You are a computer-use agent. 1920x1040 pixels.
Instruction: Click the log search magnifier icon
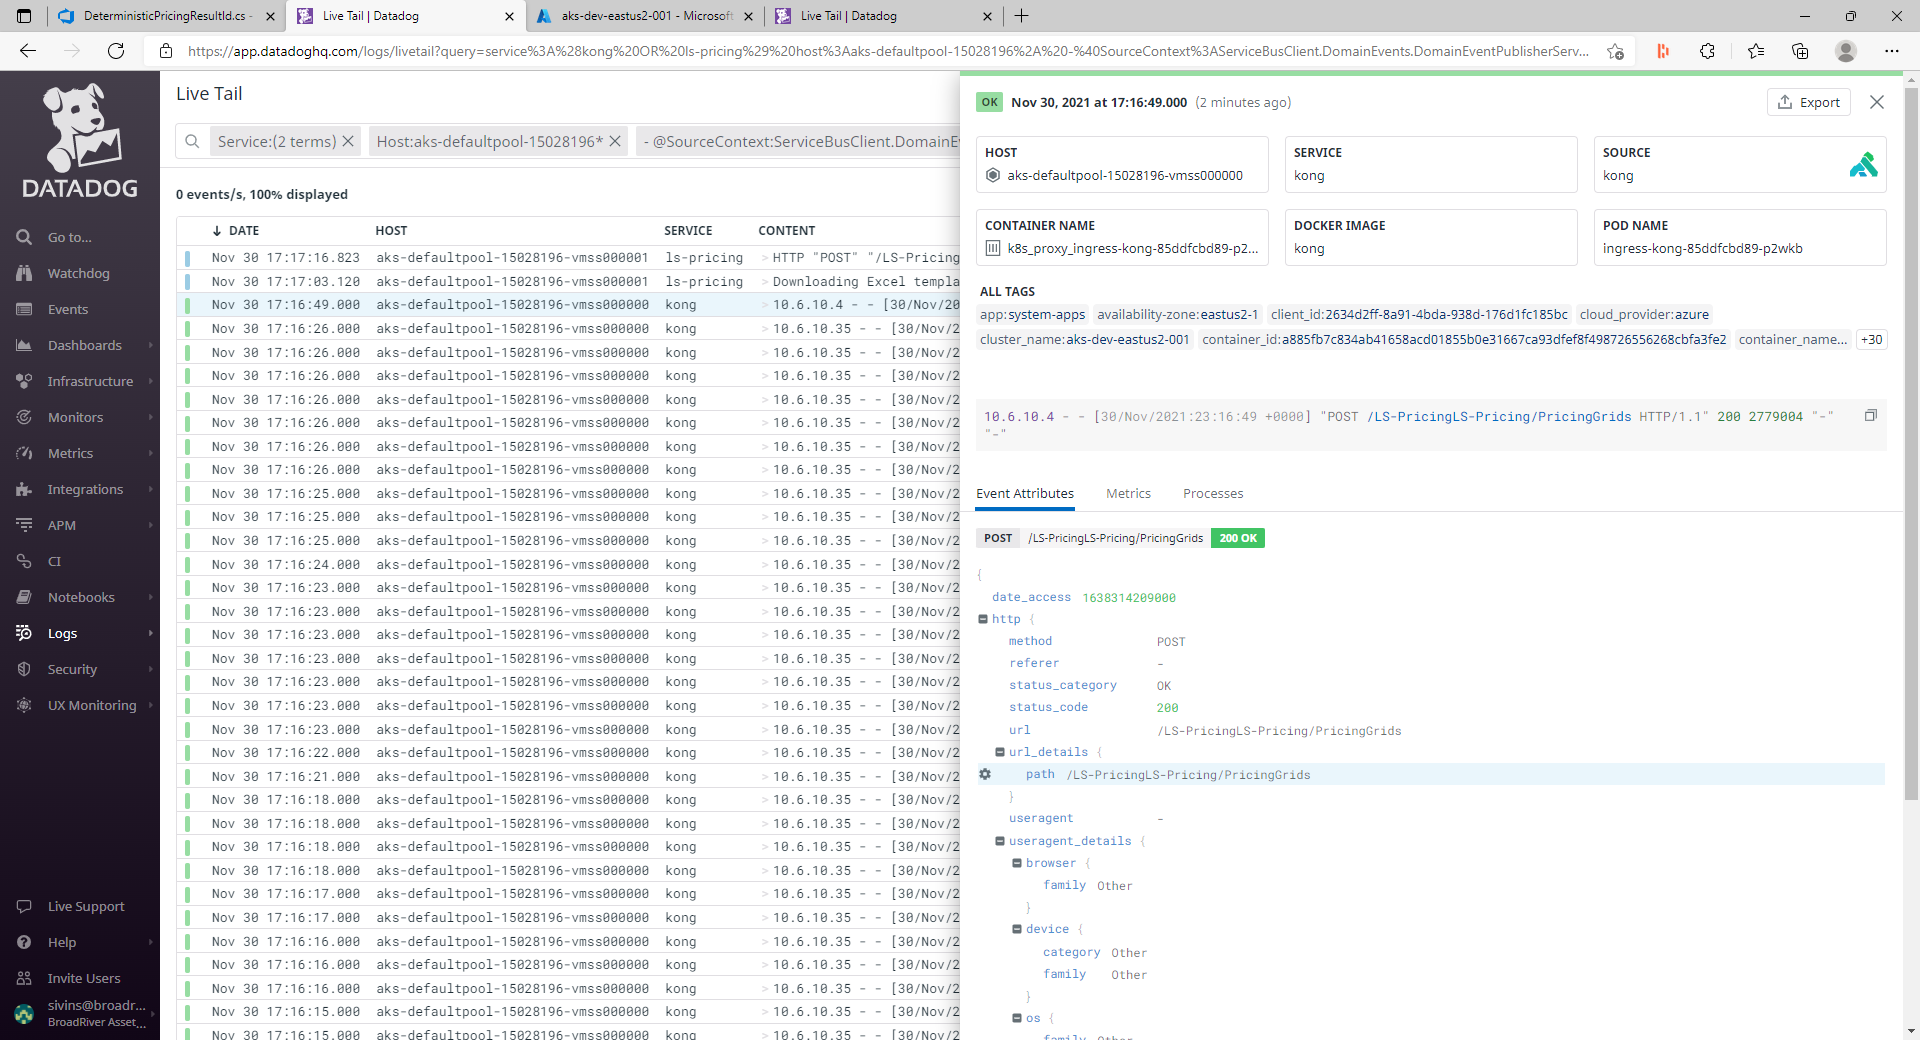coord(192,141)
